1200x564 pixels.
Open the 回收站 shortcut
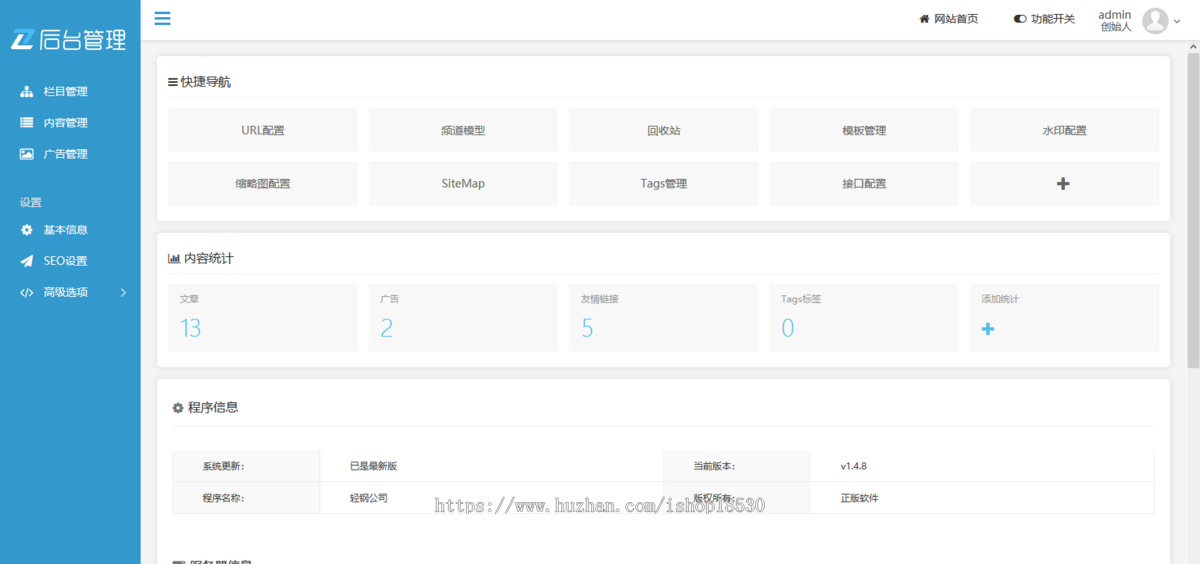coord(664,130)
